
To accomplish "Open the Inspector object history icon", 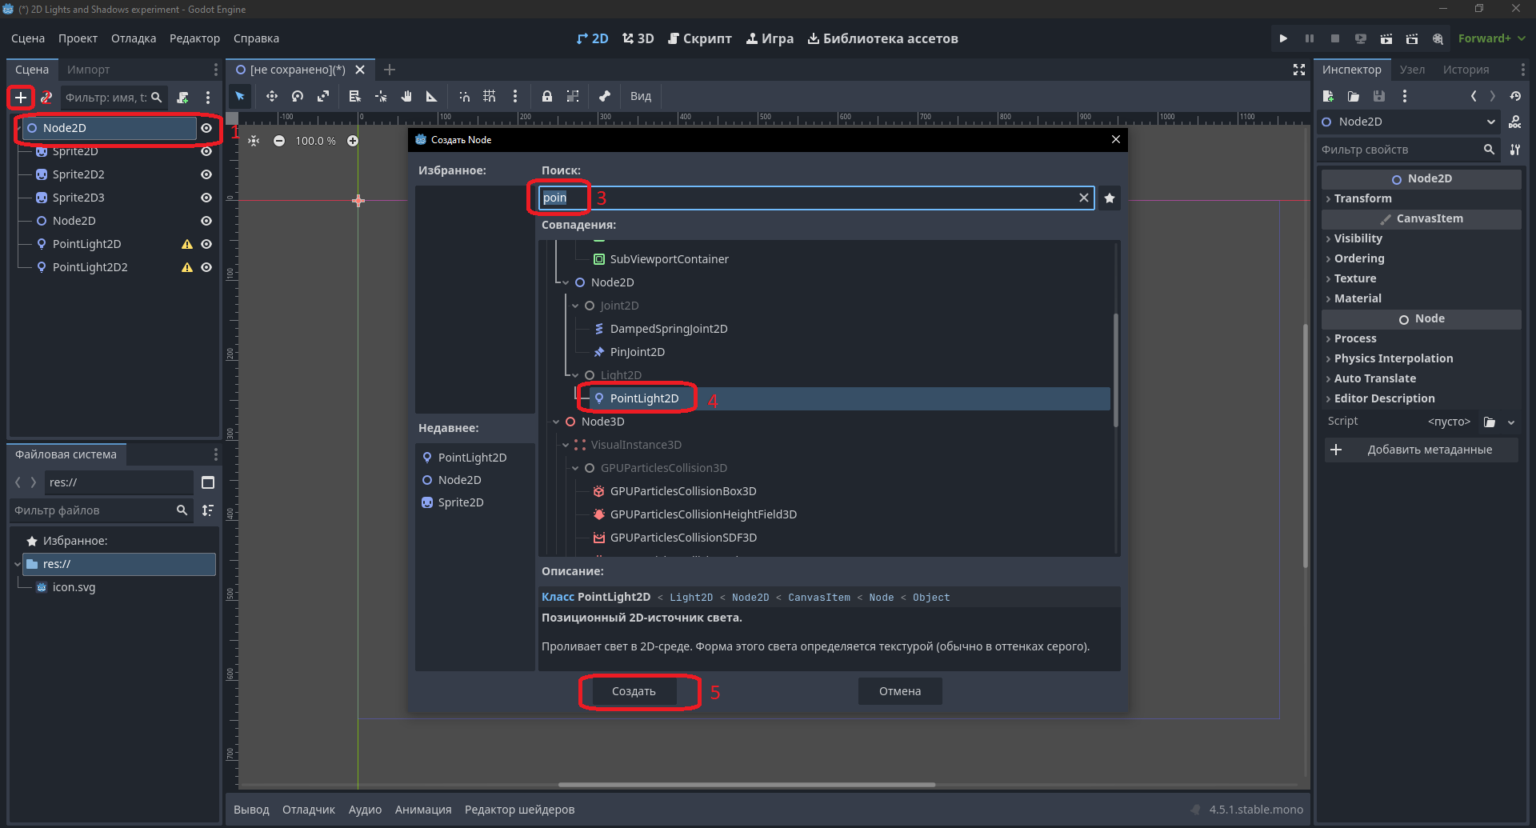I will pos(1516,96).
